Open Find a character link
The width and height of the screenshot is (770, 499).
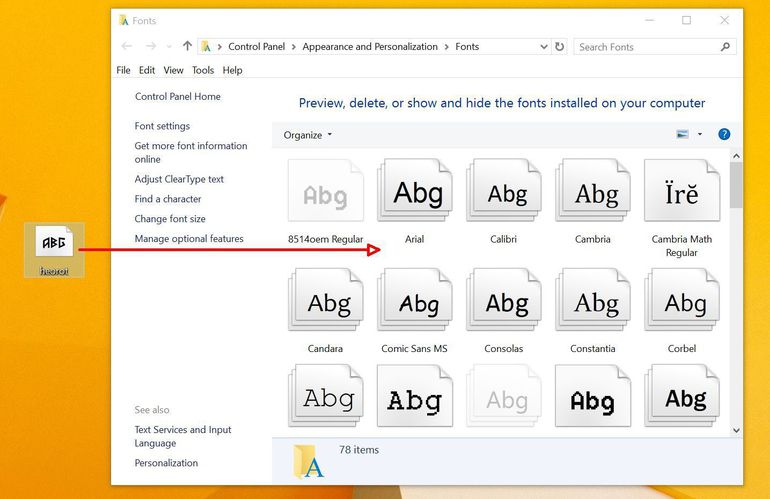pyautogui.click(x=168, y=199)
